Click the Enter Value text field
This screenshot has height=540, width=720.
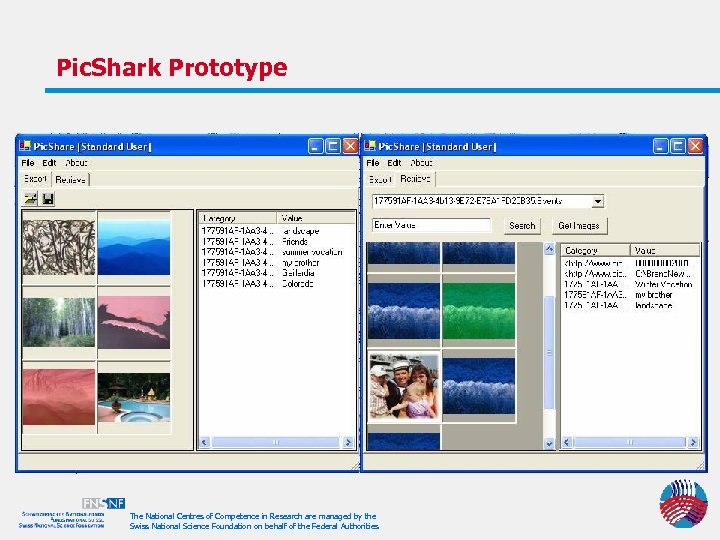(431, 225)
